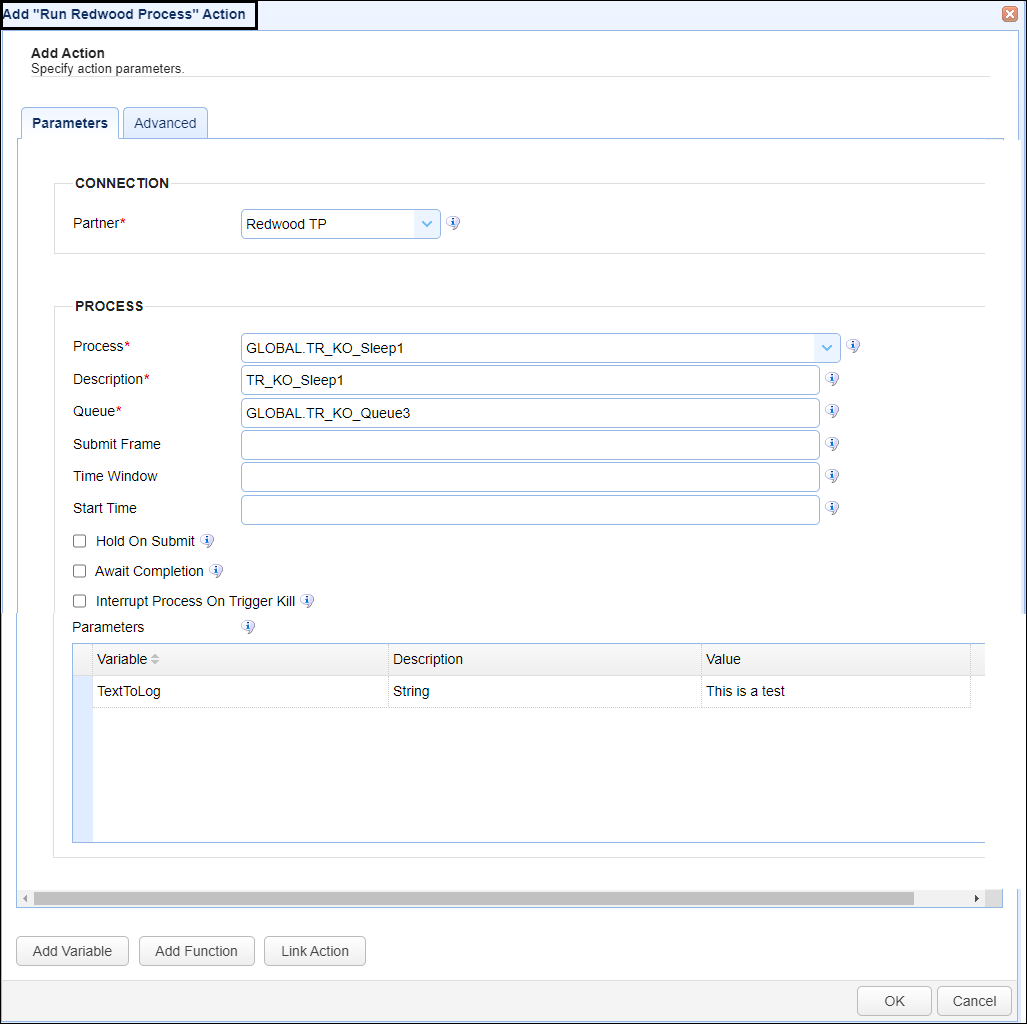Open info icon for Start Time
Viewport: 1027px width, 1024px height.
pos(832,508)
